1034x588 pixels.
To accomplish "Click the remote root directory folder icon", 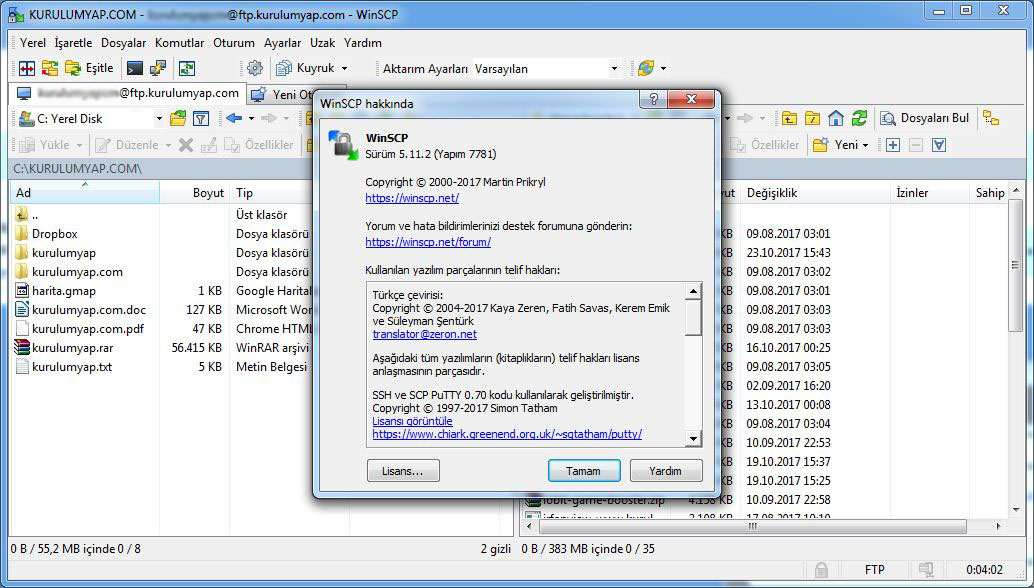I will 813,118.
